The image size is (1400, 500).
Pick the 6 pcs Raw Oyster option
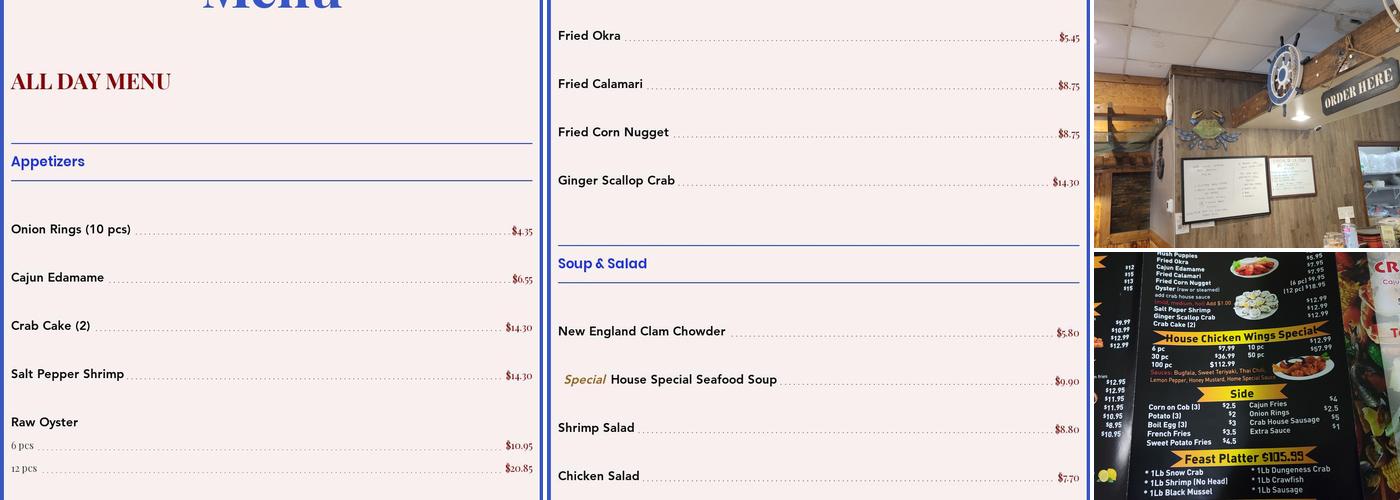click(23, 446)
